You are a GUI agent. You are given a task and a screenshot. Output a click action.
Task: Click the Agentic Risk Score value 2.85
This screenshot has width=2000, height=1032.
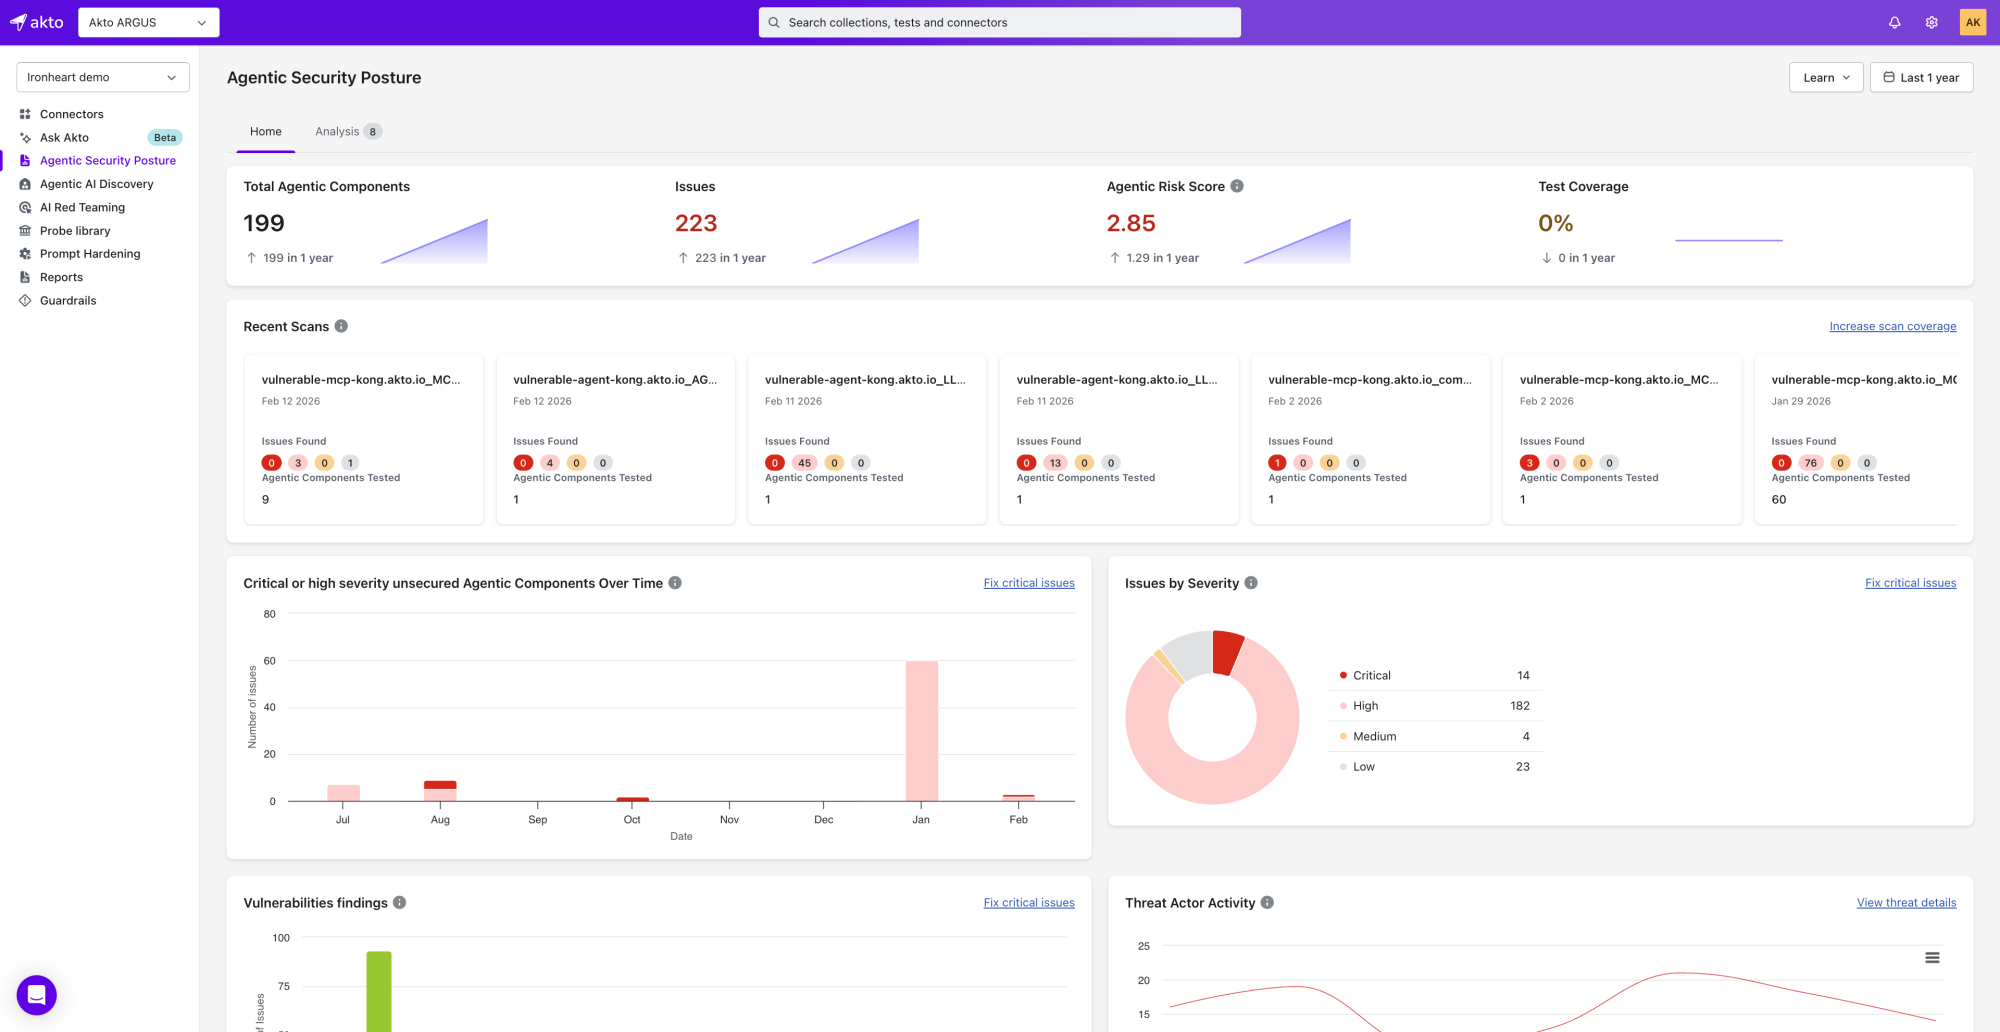(1131, 223)
